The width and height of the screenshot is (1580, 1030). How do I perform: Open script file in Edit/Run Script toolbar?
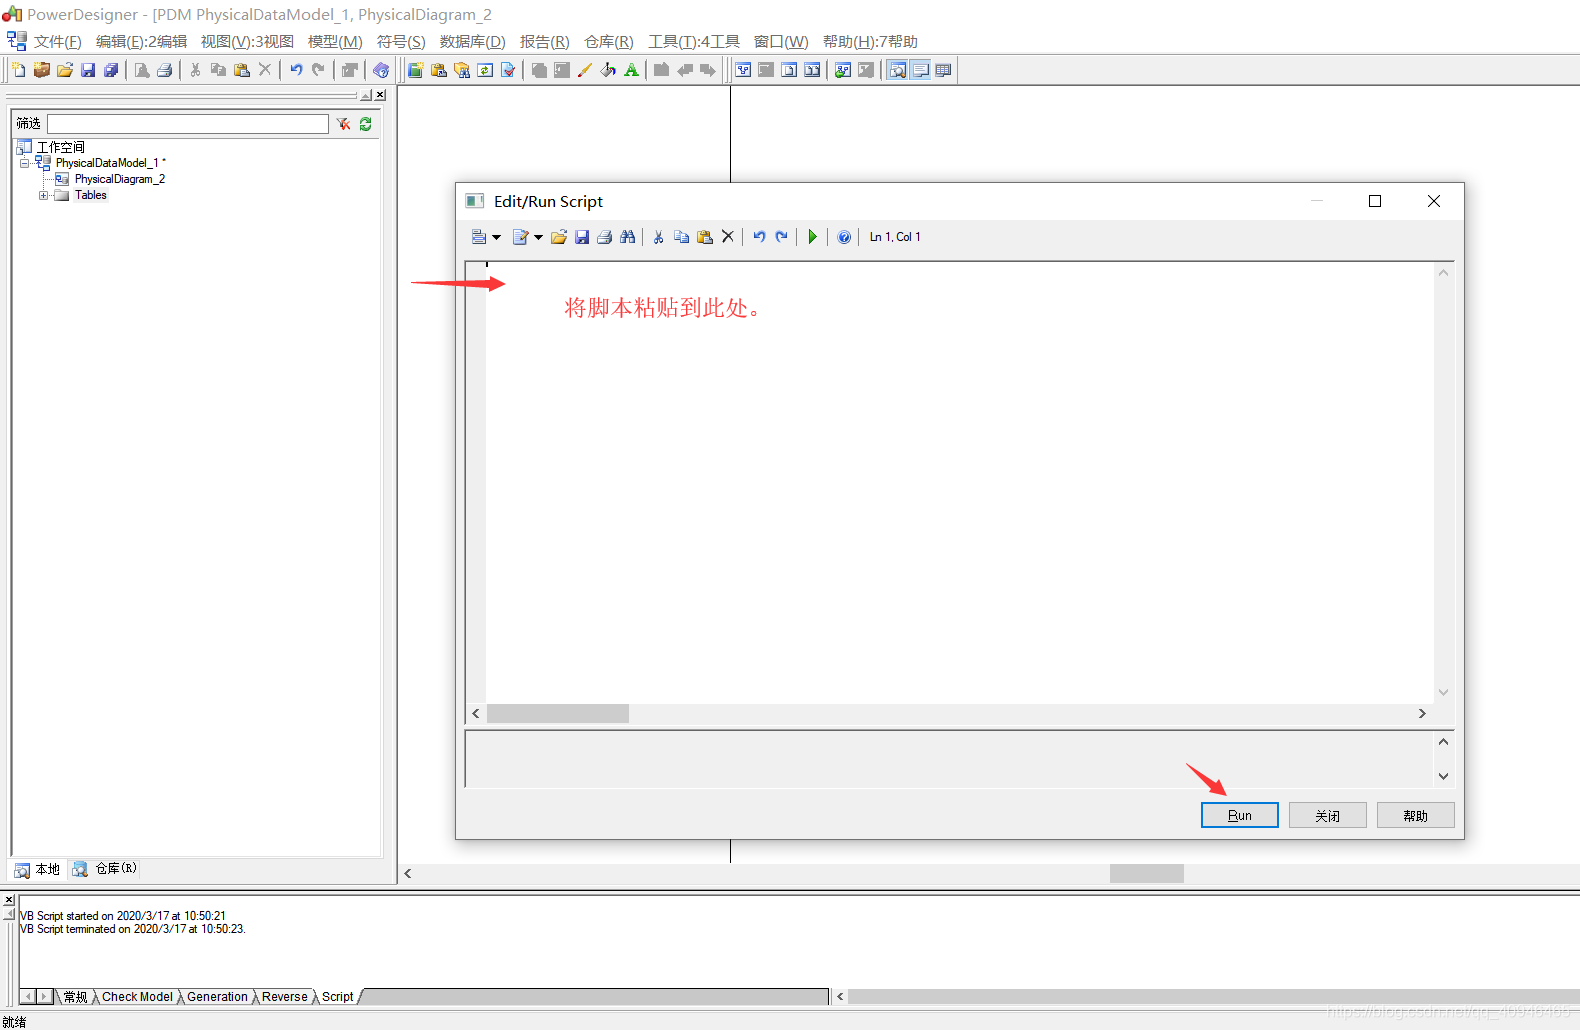(x=559, y=237)
